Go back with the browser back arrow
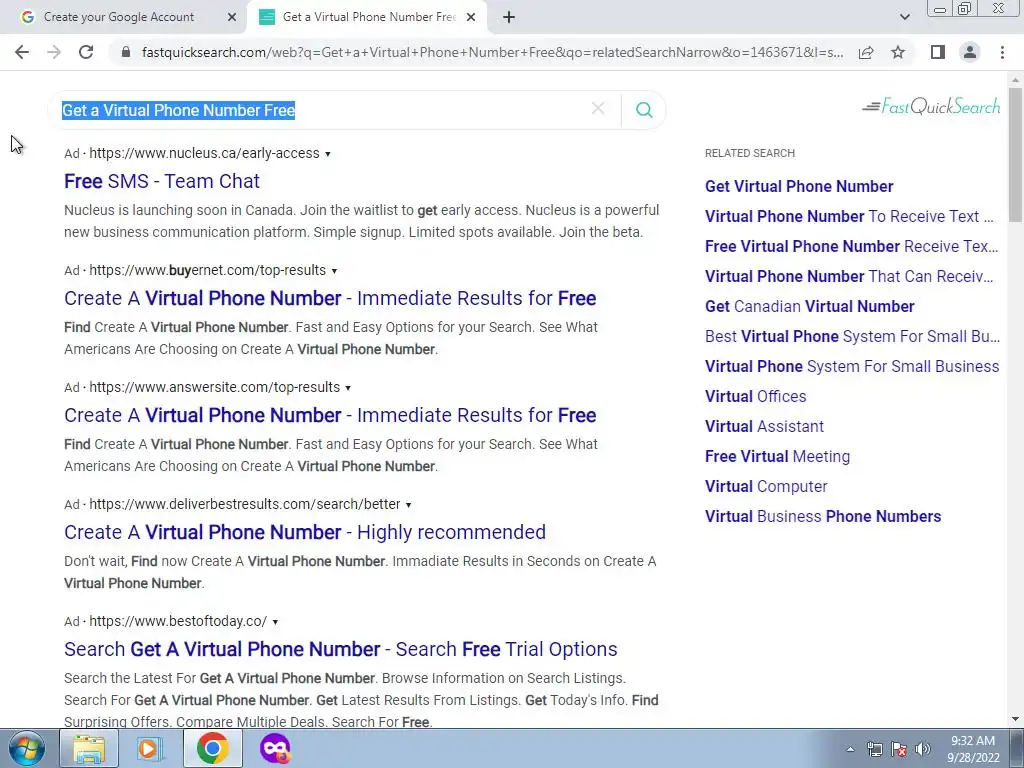Screen dimensions: 1024x768 (x=22, y=52)
